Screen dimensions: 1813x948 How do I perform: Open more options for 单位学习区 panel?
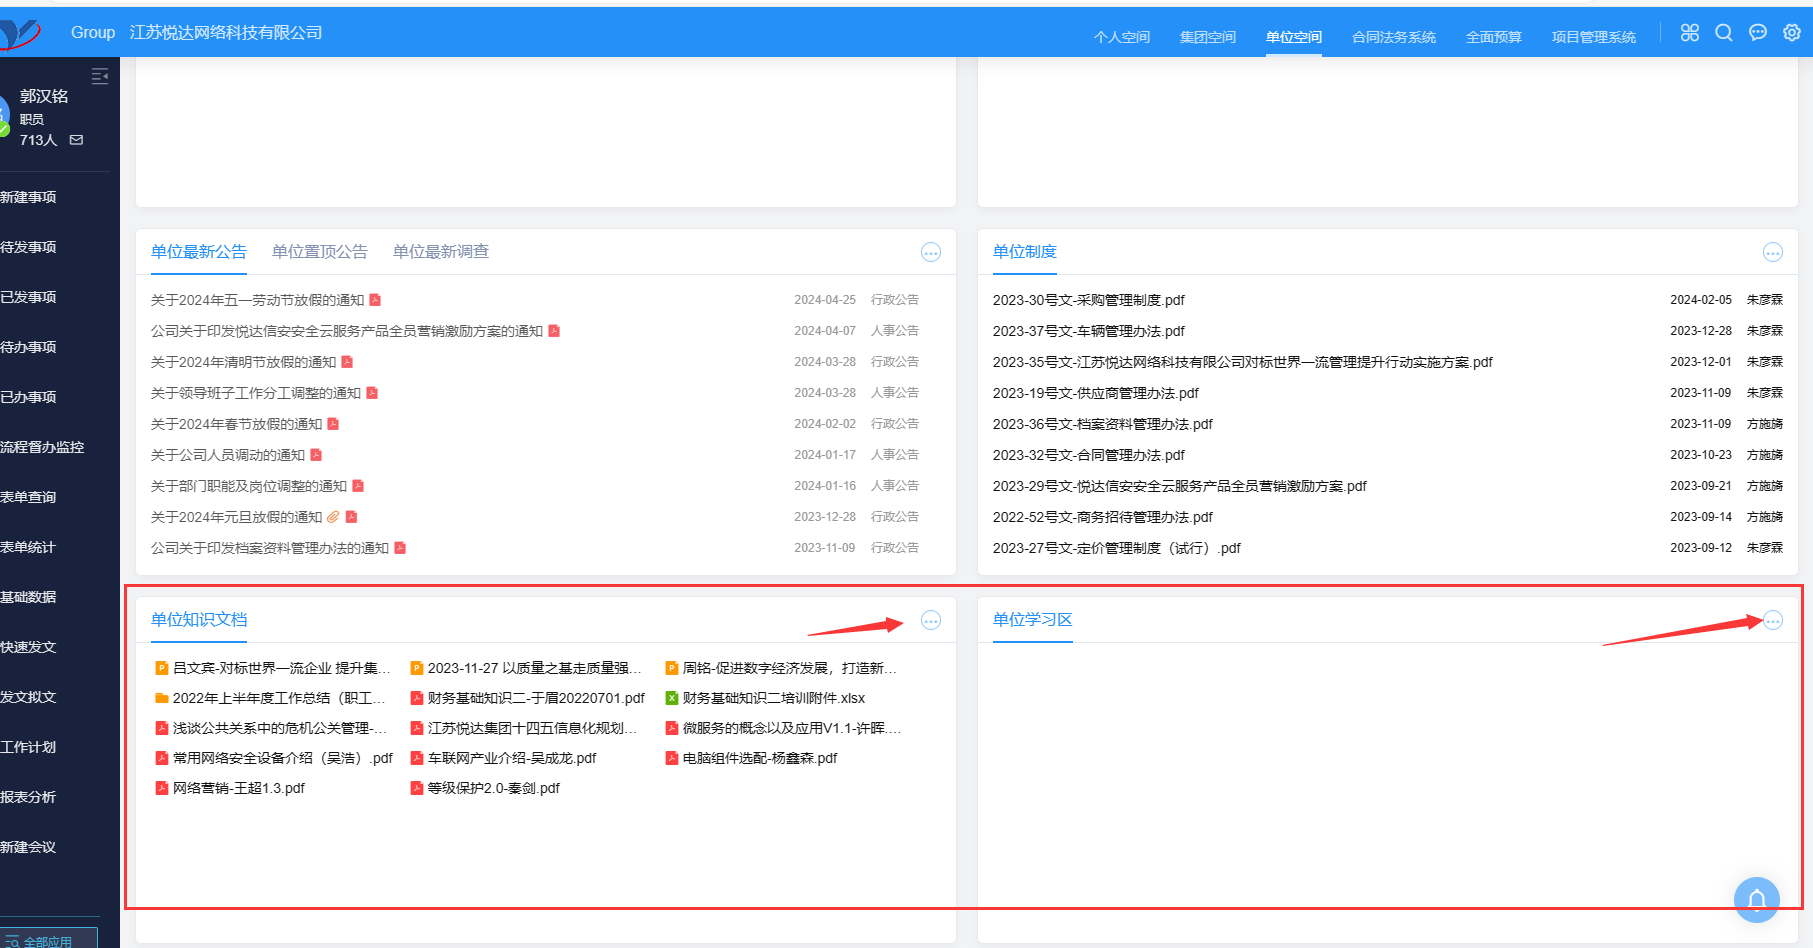[1772, 620]
